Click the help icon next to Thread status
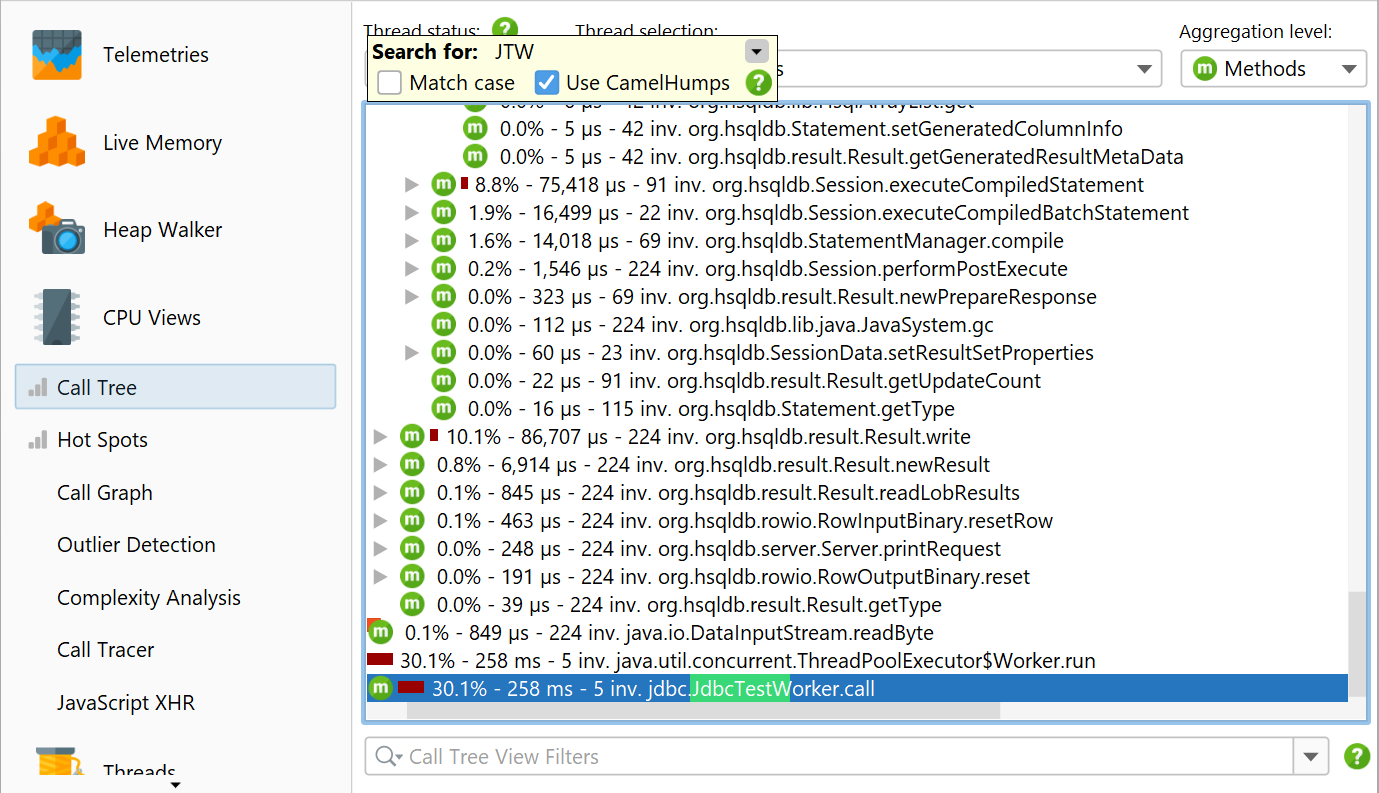The height and width of the screenshot is (793, 1379). coord(505,29)
